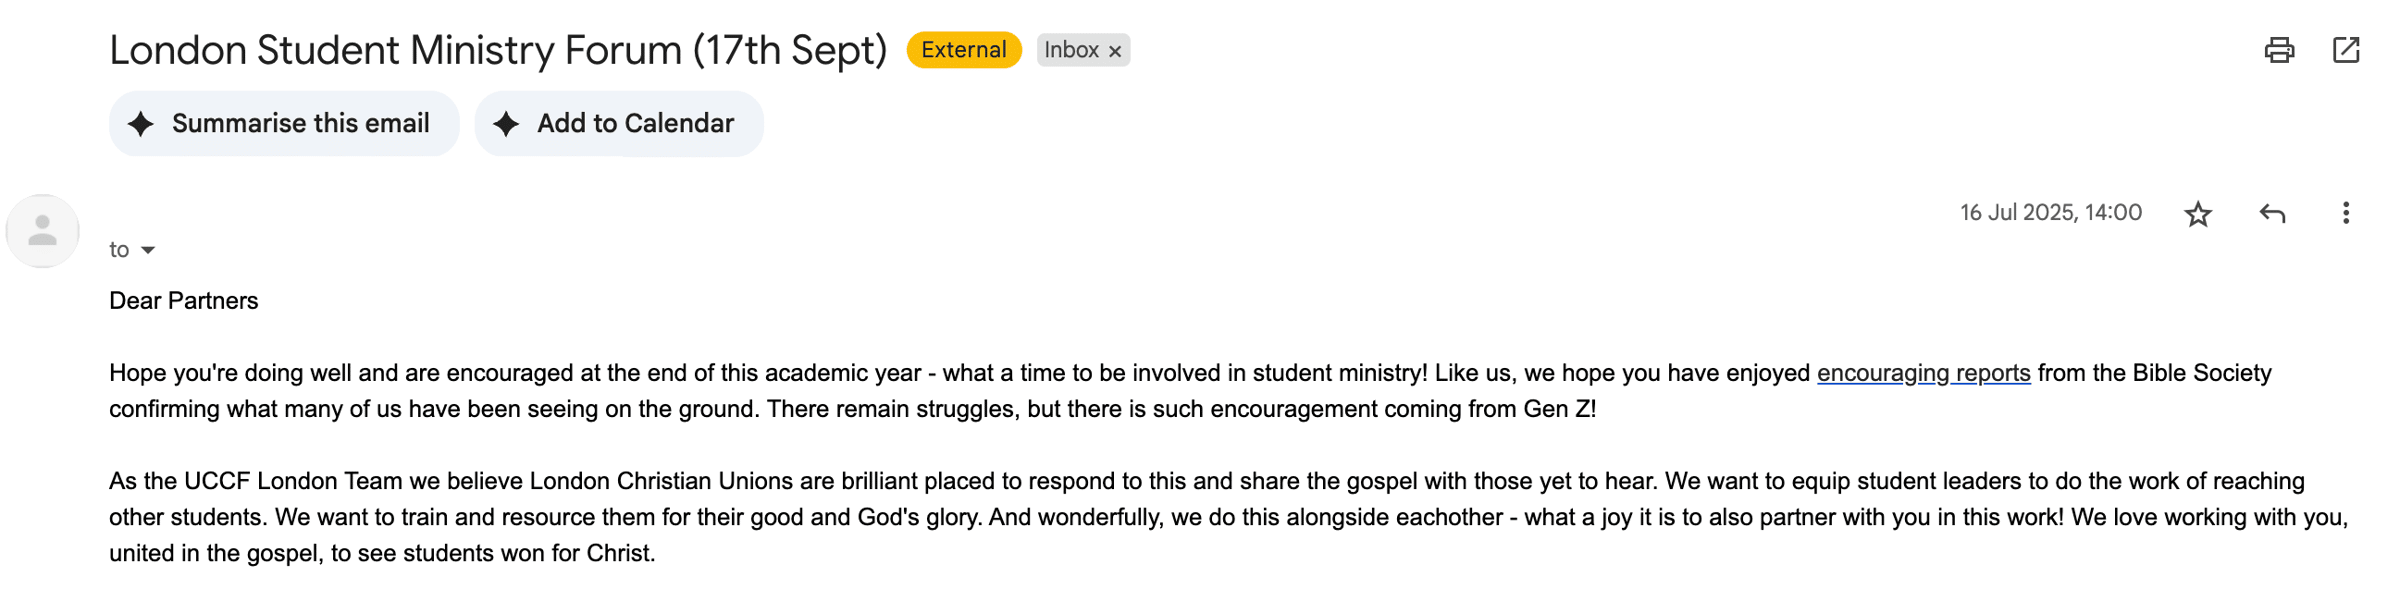Click the sparkle icon on Summarise this email
Screen dimensions: 2400x601
click(141, 124)
